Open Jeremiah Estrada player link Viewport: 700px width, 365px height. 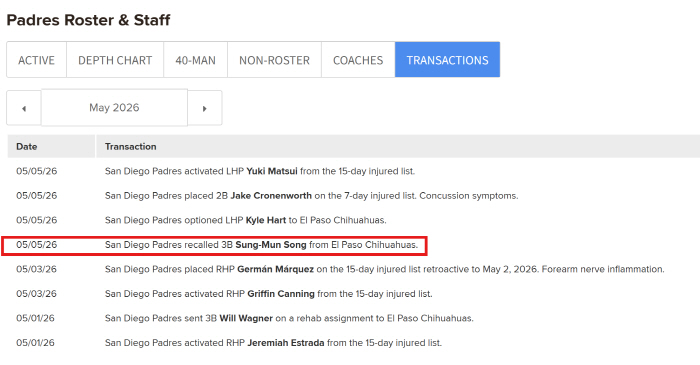286,343
